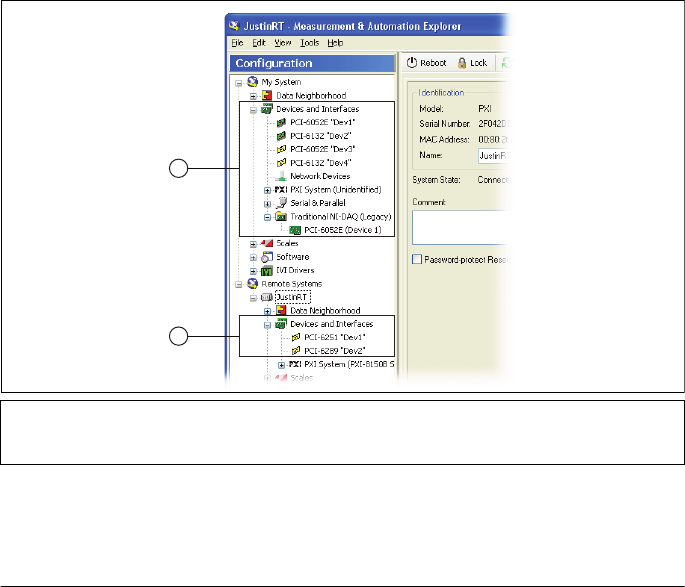Click the power icon next to Reboot

point(412,63)
